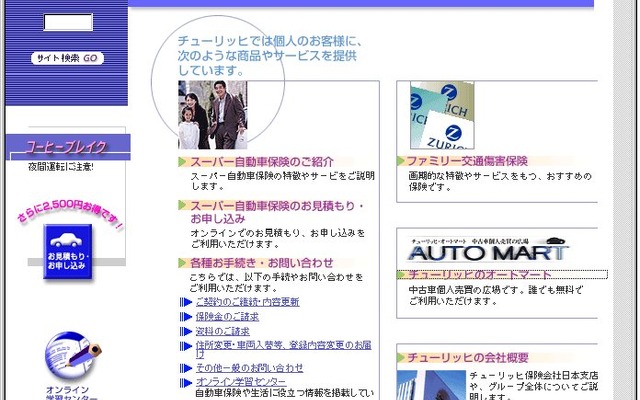This screenshot has width=640, height=400.
Task: Click the オンライン学習センター label under globe
Action: coord(71,394)
